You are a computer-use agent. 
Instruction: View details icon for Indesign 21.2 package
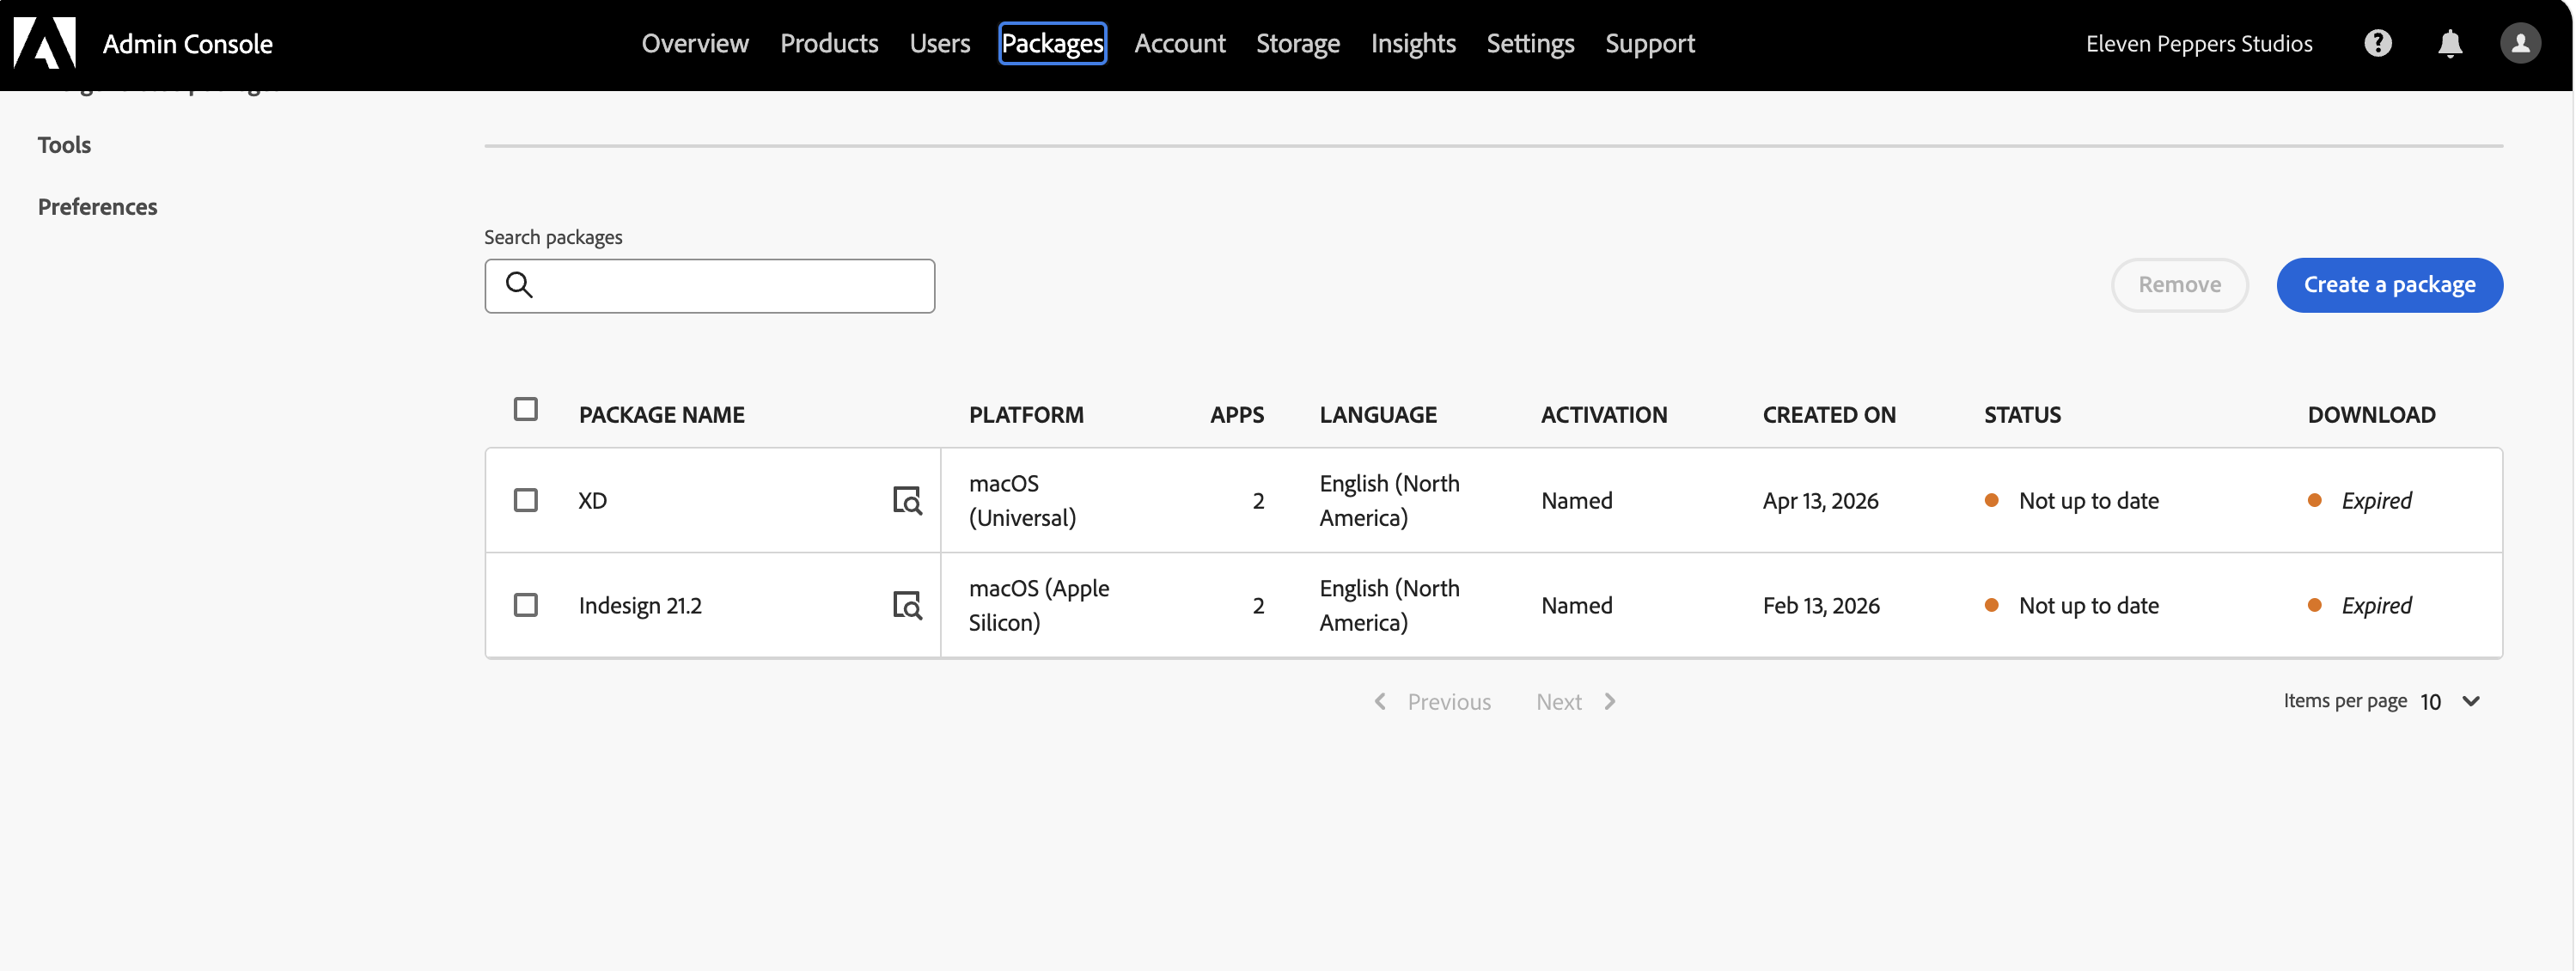(x=907, y=605)
